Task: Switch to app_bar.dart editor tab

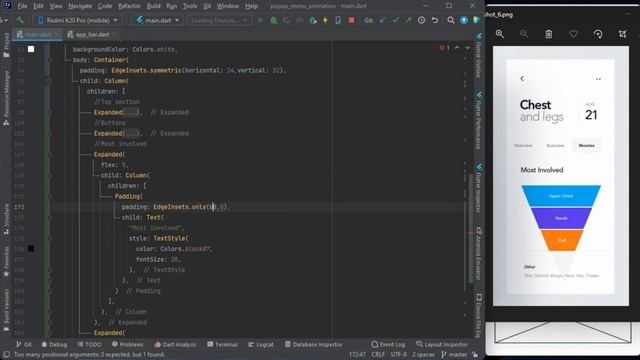Action: [91, 35]
